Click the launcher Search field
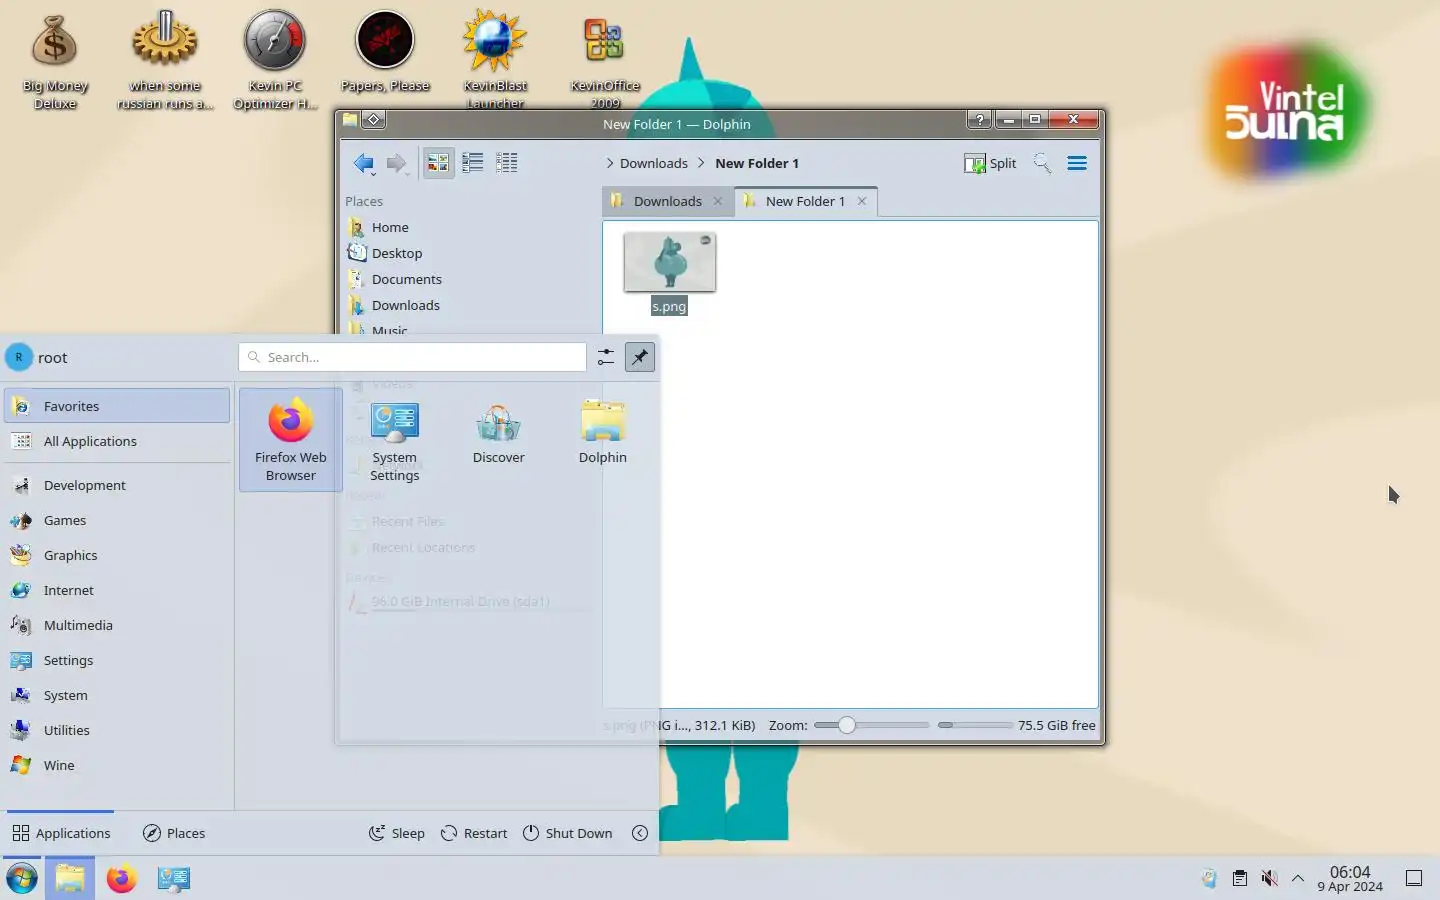Image resolution: width=1440 pixels, height=900 pixels. [412, 357]
